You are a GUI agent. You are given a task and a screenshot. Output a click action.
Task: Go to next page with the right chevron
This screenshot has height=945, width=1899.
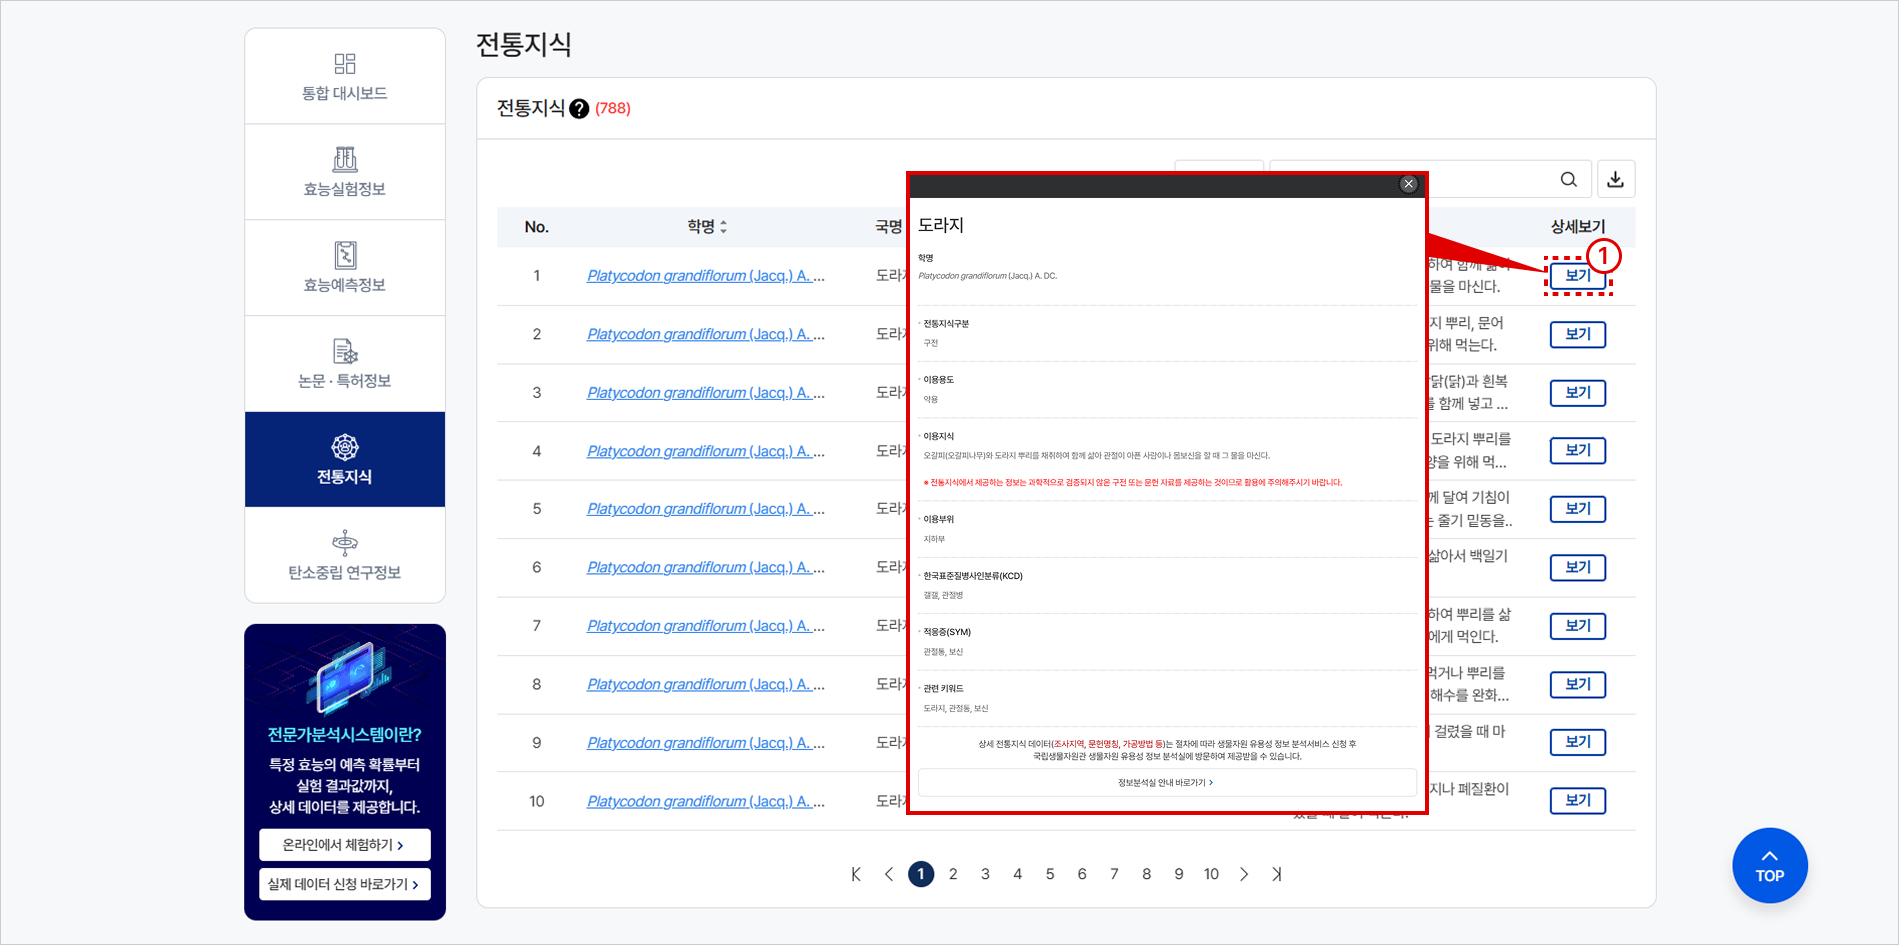point(1243,873)
